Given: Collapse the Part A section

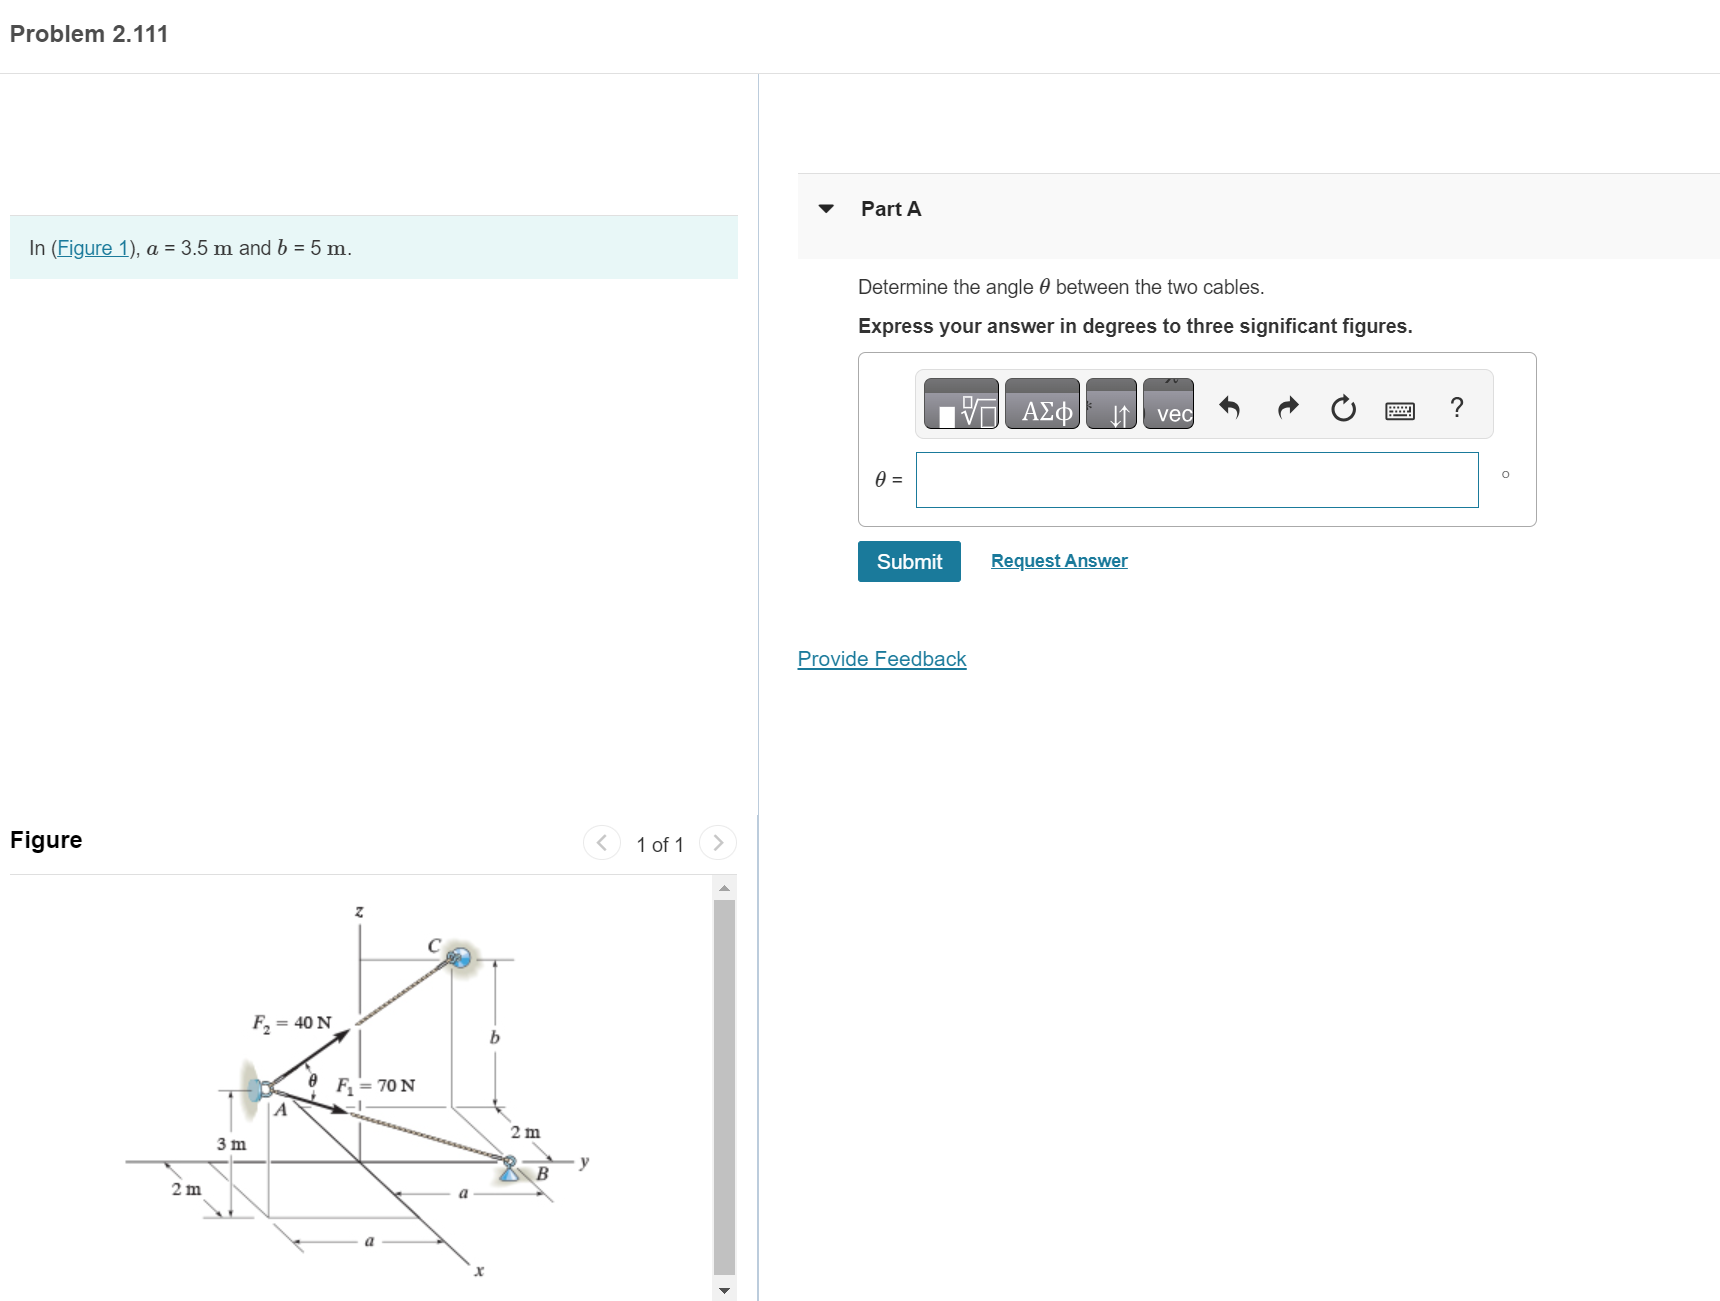Looking at the screenshot, I should 825,208.
